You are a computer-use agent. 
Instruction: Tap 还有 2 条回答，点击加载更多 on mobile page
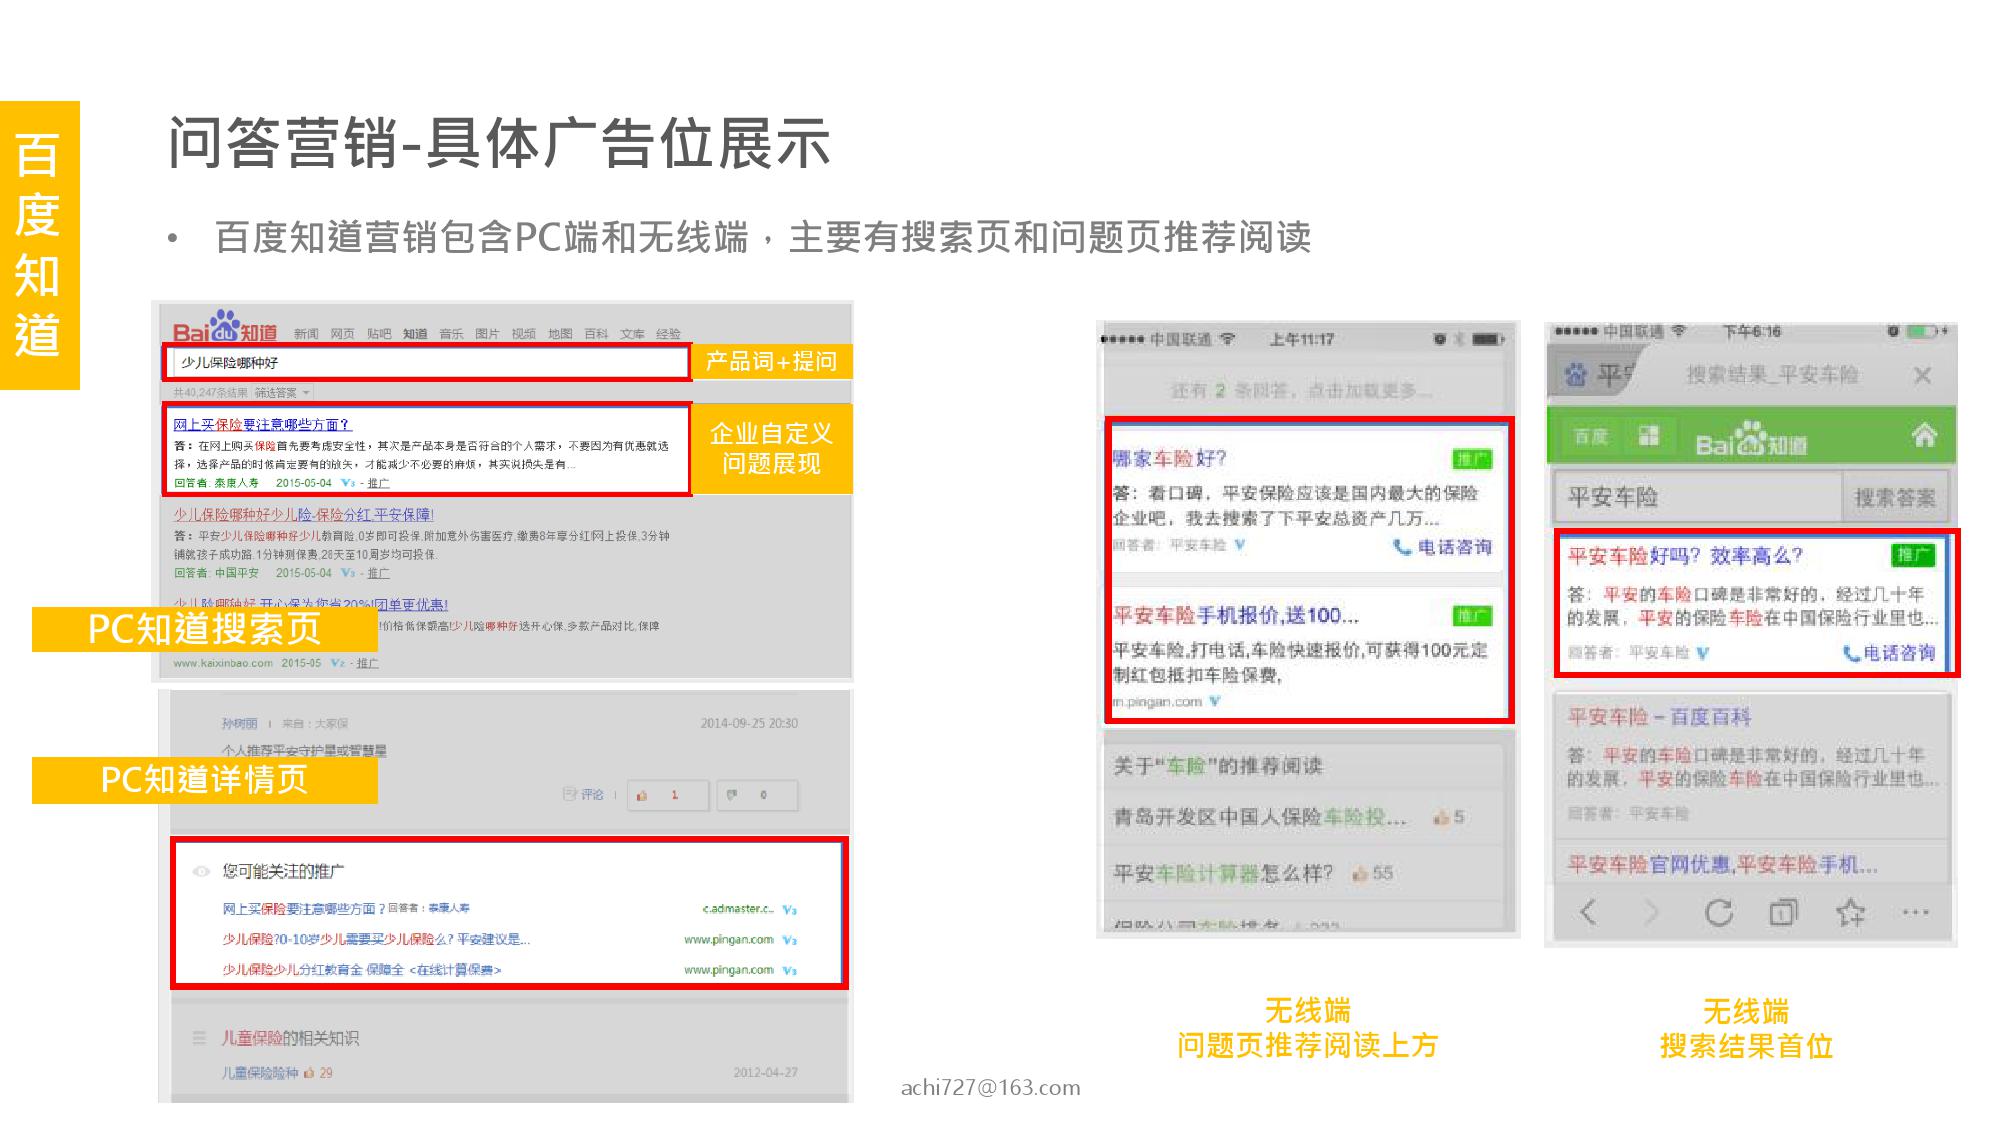(x=1302, y=390)
